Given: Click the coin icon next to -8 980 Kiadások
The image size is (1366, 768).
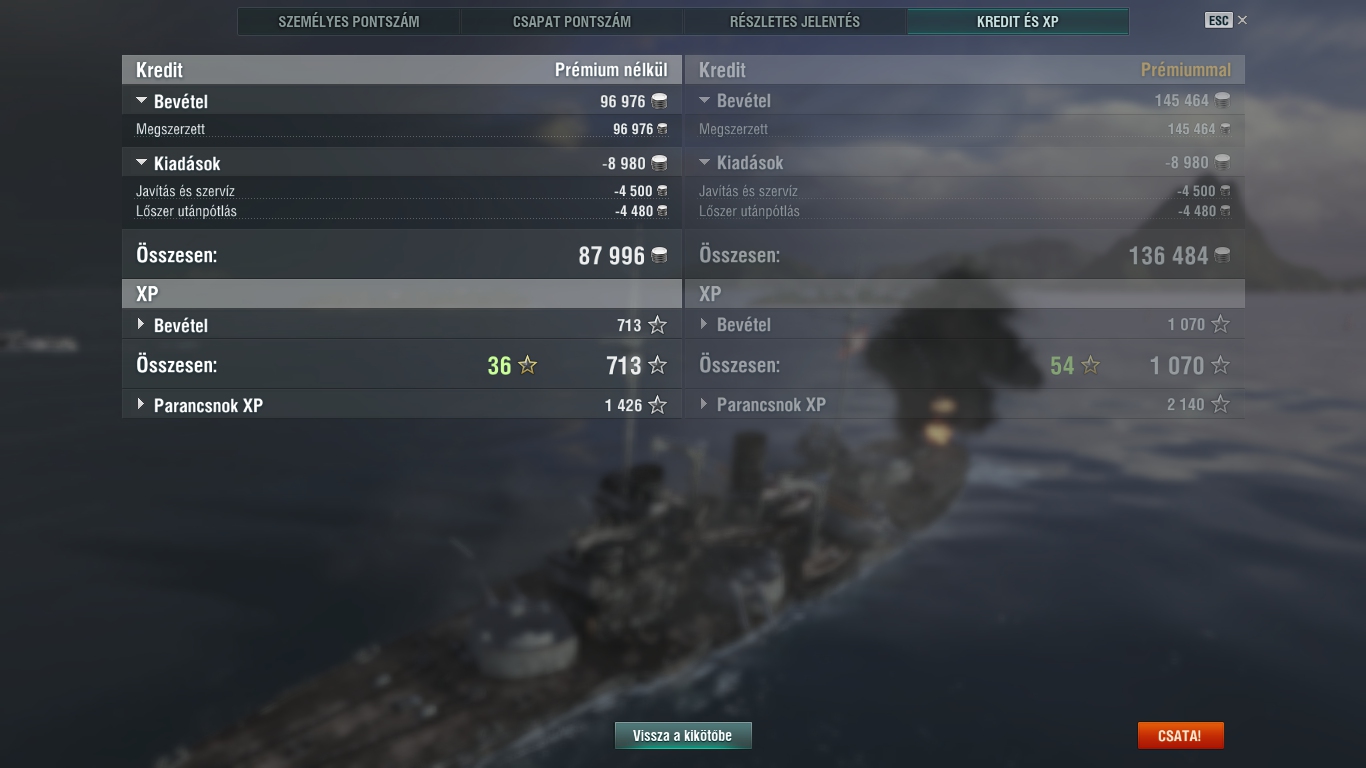Looking at the screenshot, I should coord(659,163).
